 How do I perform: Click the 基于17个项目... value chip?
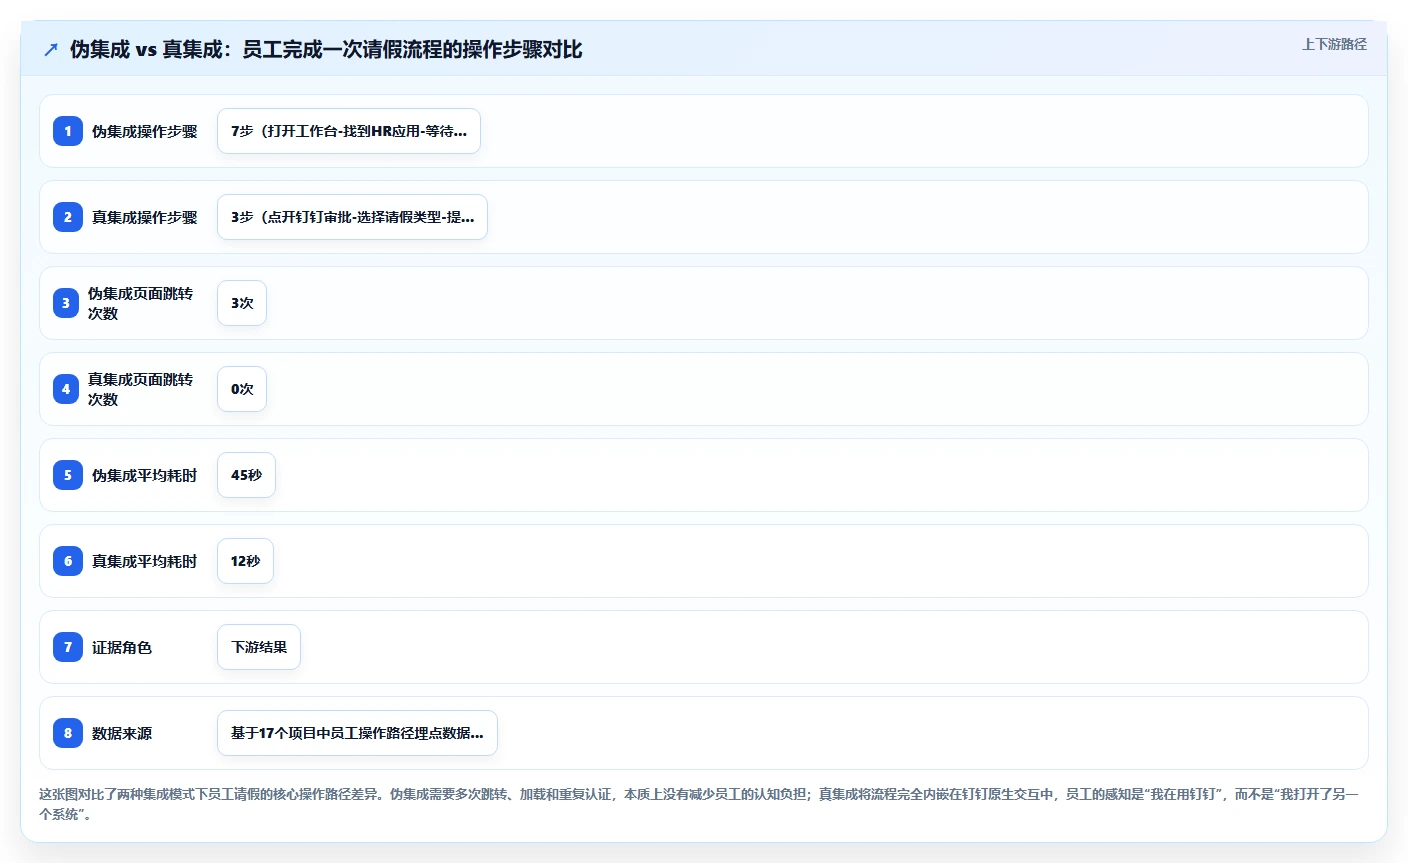[357, 733]
